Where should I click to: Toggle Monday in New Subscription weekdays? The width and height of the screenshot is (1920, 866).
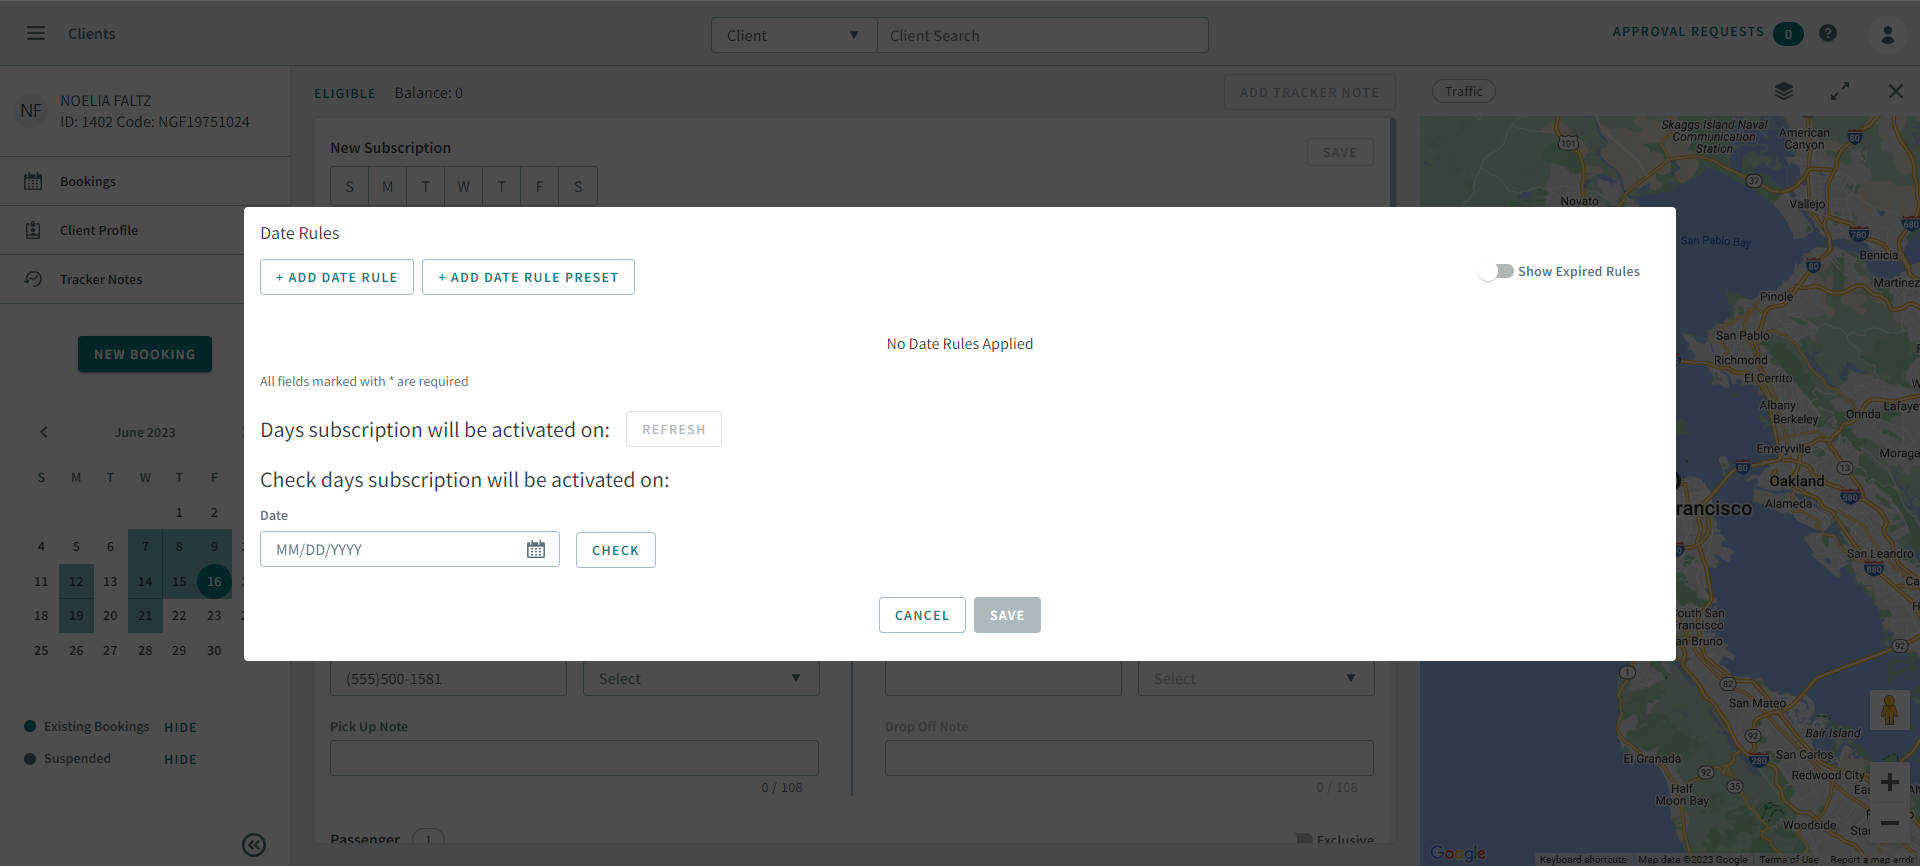(387, 186)
